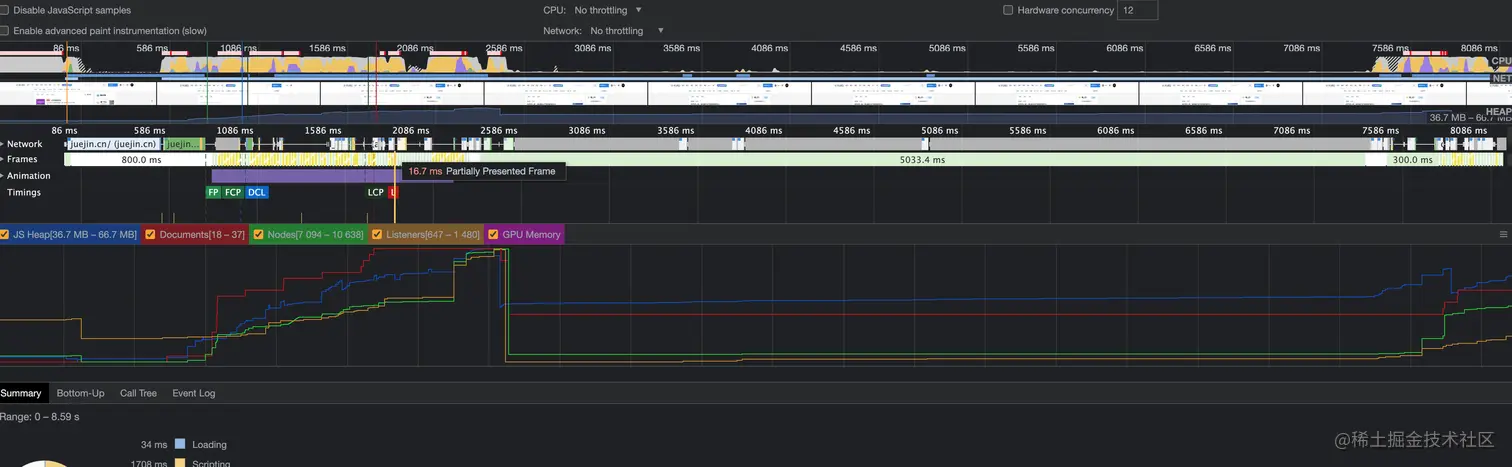
Task: Click the HEAP label in overview
Action: (1498, 112)
